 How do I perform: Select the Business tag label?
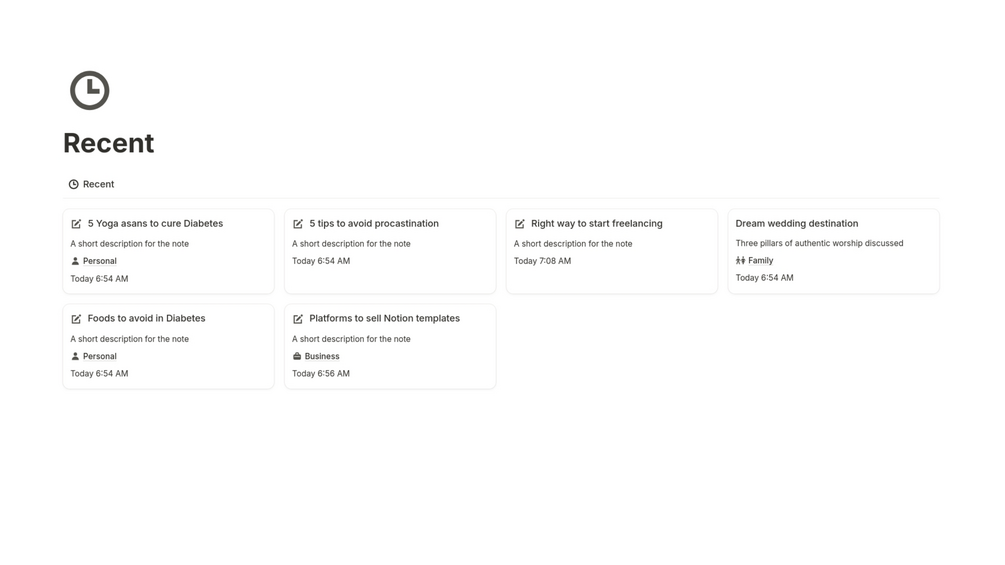pyautogui.click(x=322, y=356)
